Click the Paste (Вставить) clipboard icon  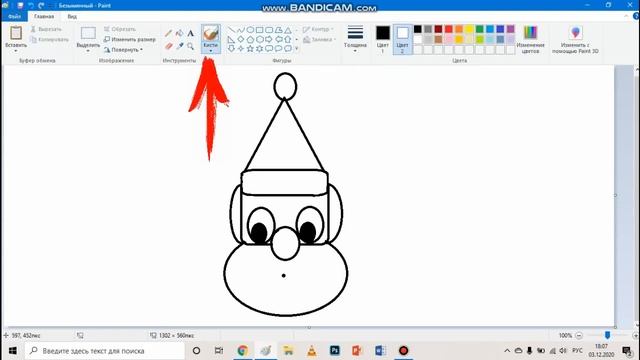point(16,33)
